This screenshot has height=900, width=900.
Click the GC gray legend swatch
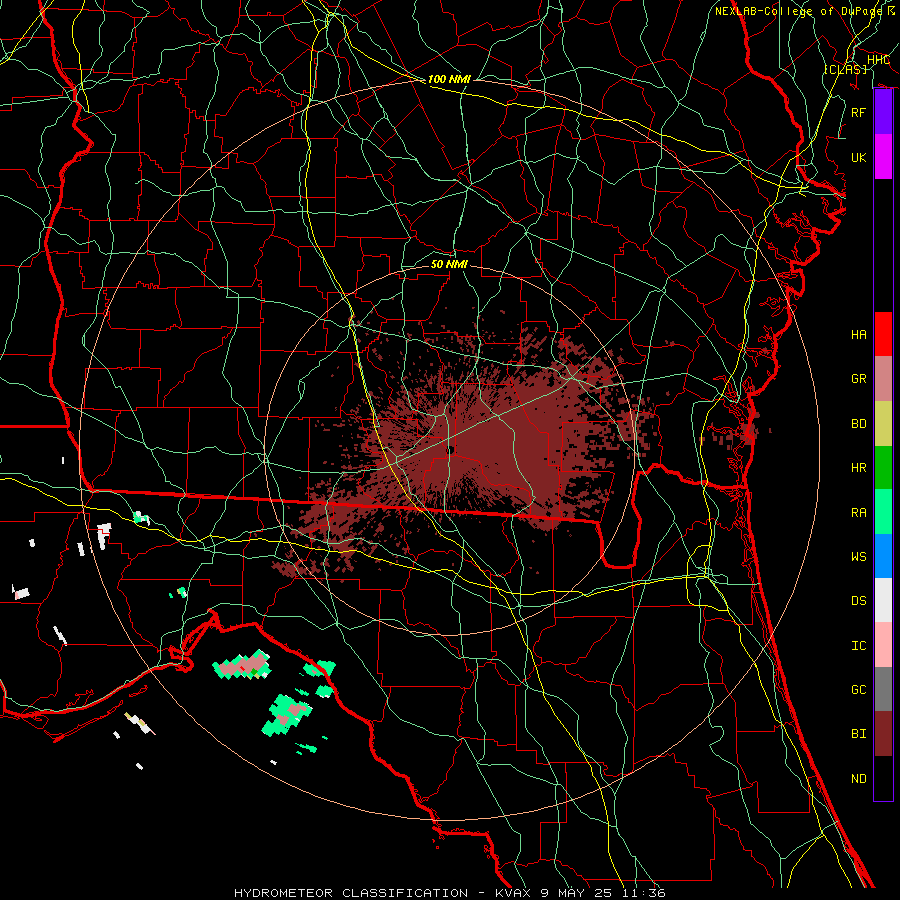pos(883,689)
